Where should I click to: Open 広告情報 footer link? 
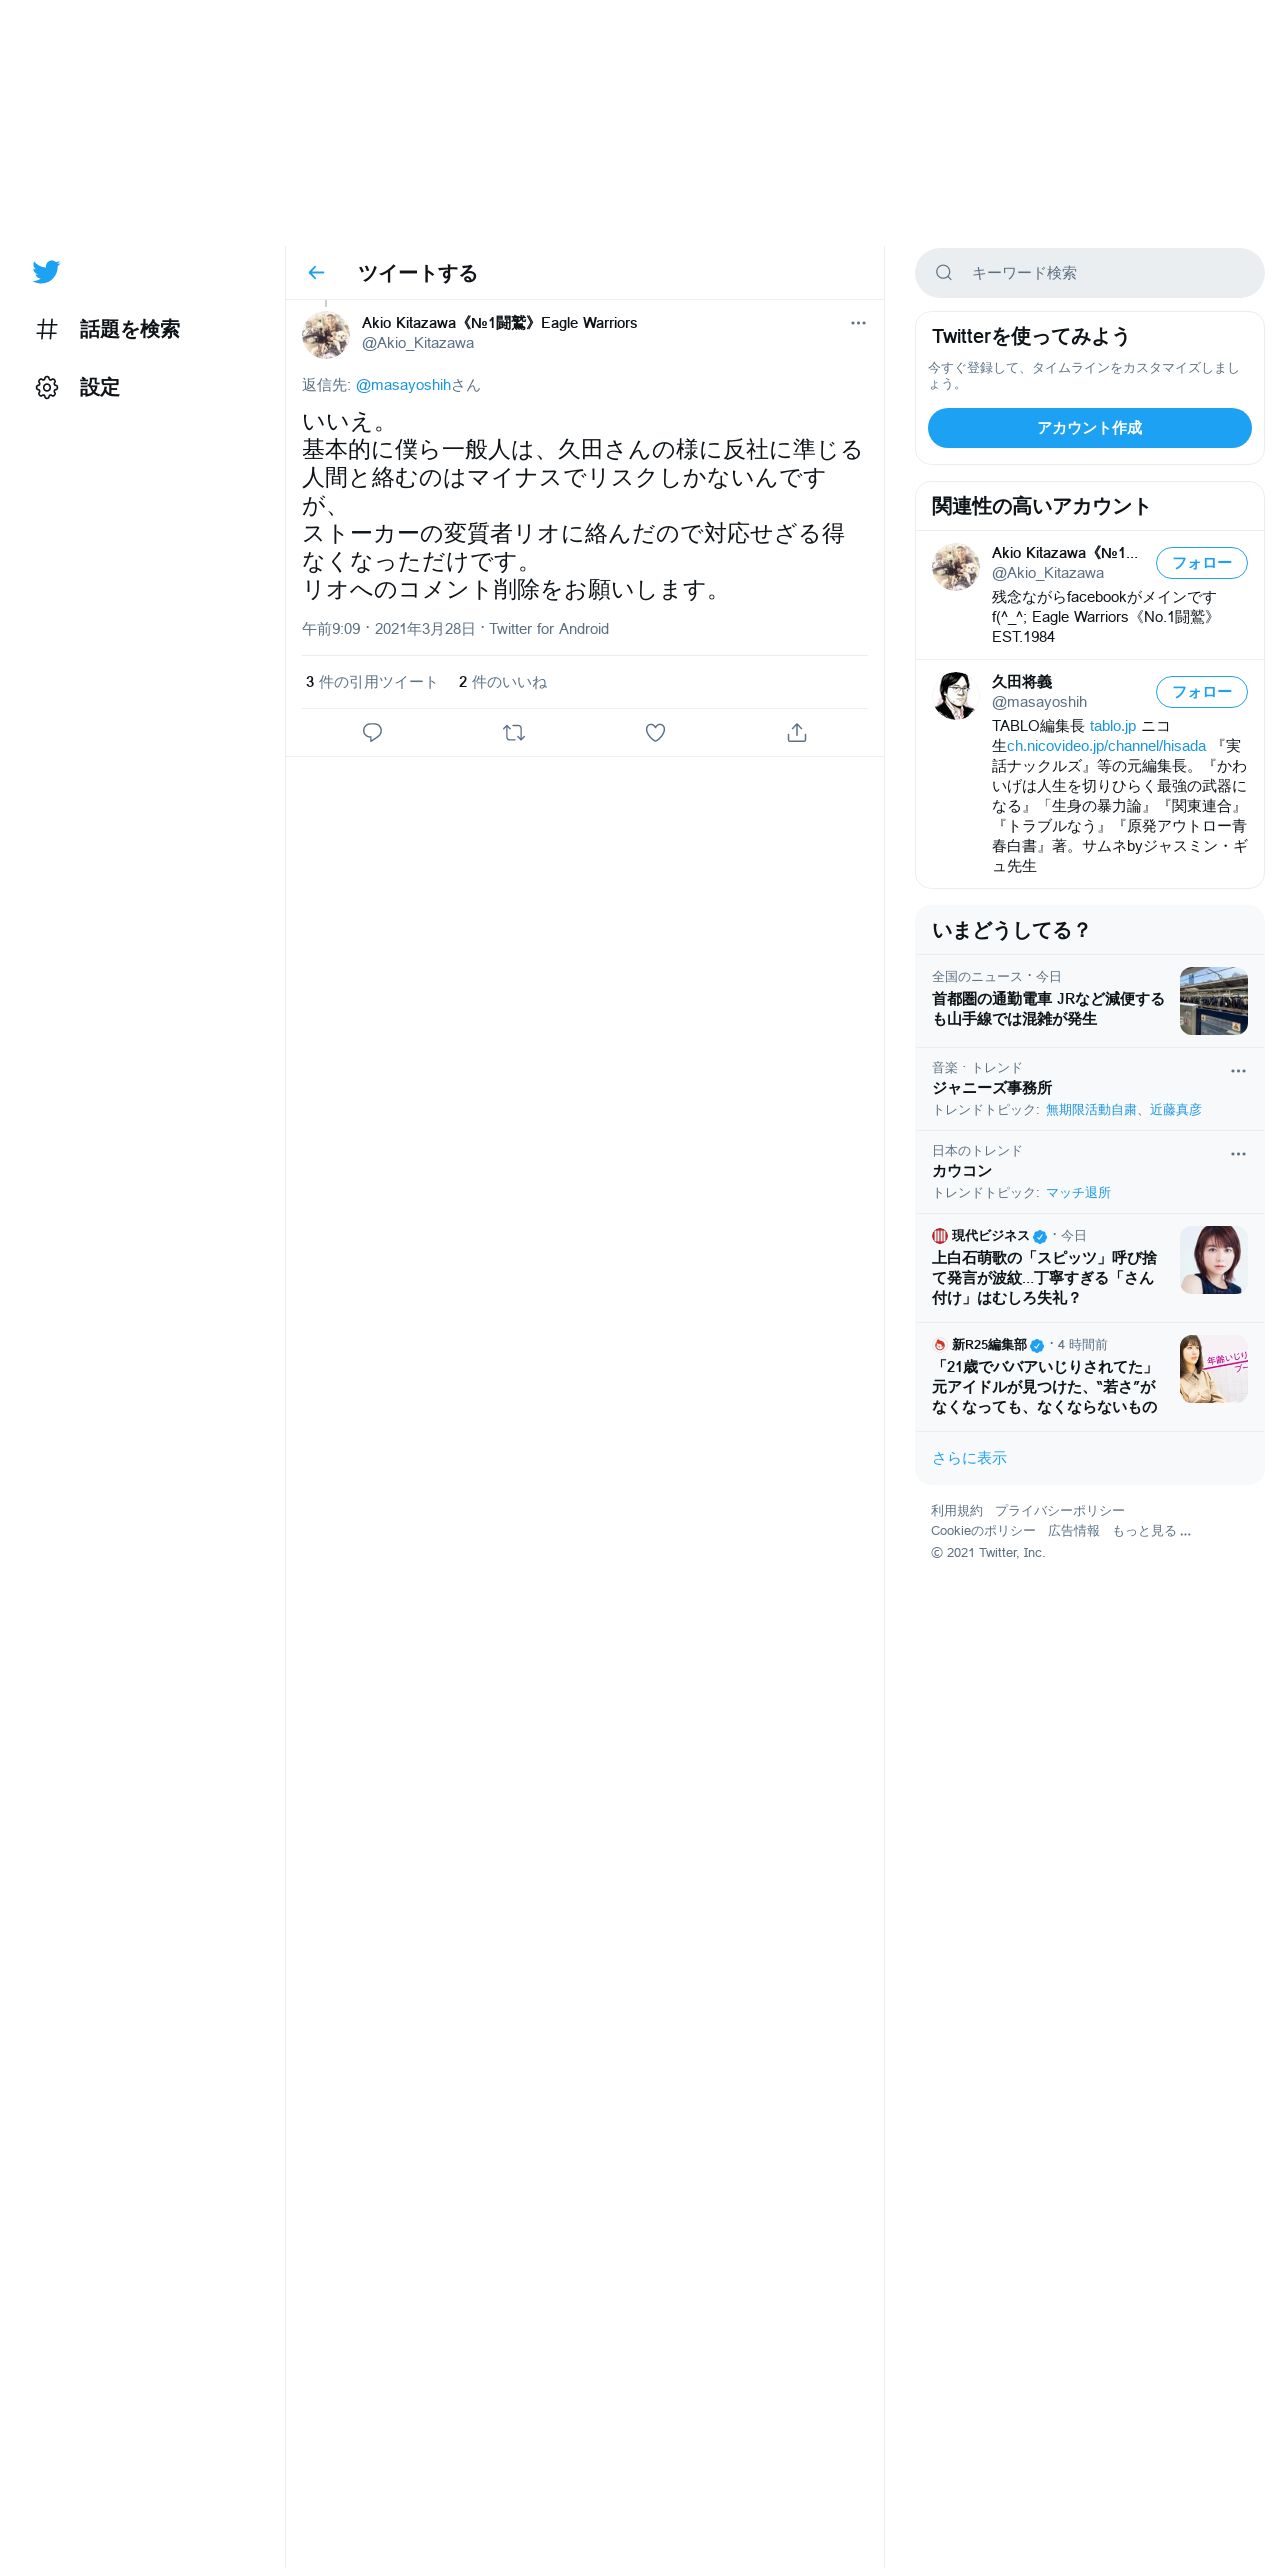1074,1531
